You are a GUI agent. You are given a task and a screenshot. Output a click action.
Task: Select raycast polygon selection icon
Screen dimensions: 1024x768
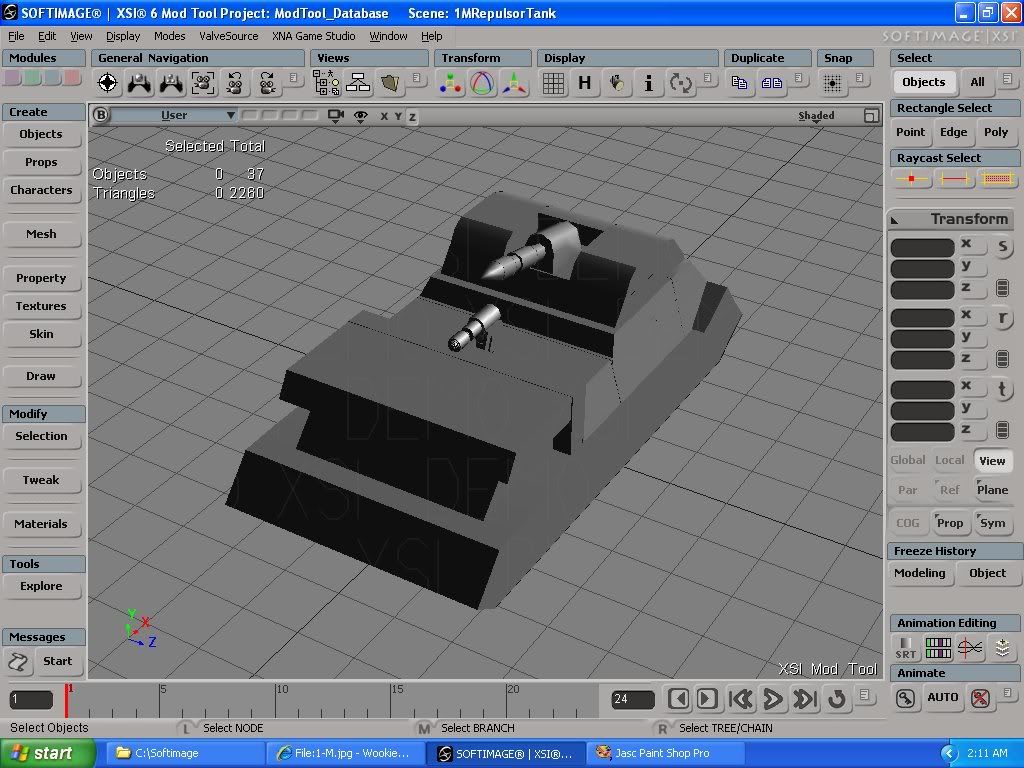click(x=997, y=178)
